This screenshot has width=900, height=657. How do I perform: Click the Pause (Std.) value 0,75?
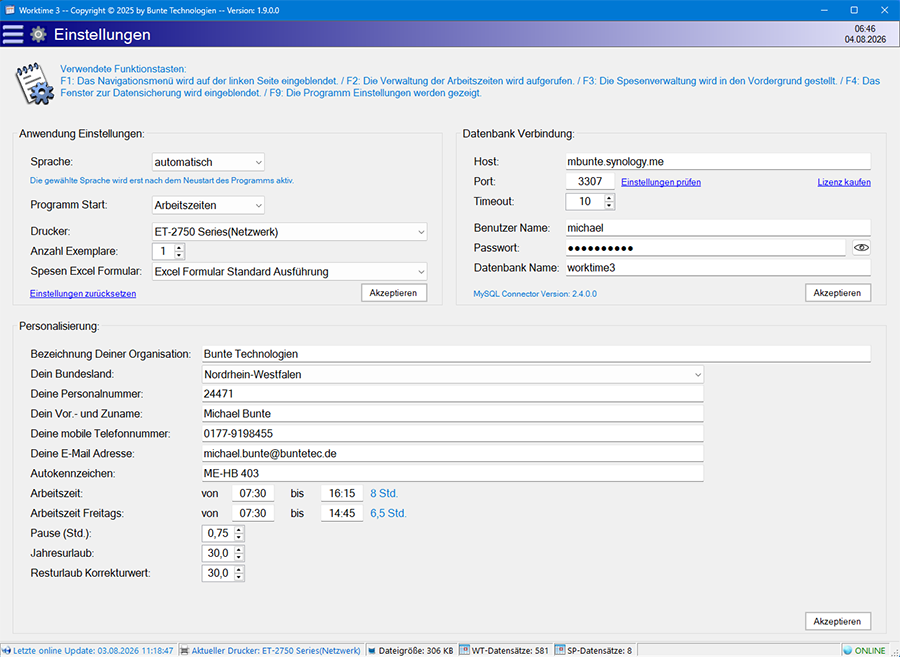click(x=218, y=534)
